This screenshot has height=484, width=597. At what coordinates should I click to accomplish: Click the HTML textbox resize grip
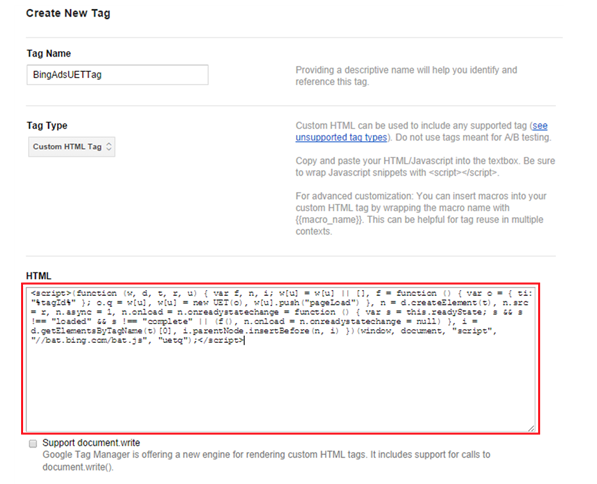(531, 428)
